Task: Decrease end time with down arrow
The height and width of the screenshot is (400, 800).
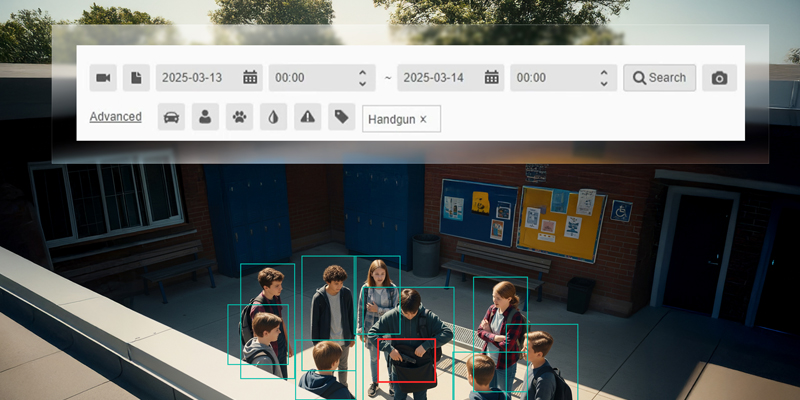Action: (x=604, y=83)
